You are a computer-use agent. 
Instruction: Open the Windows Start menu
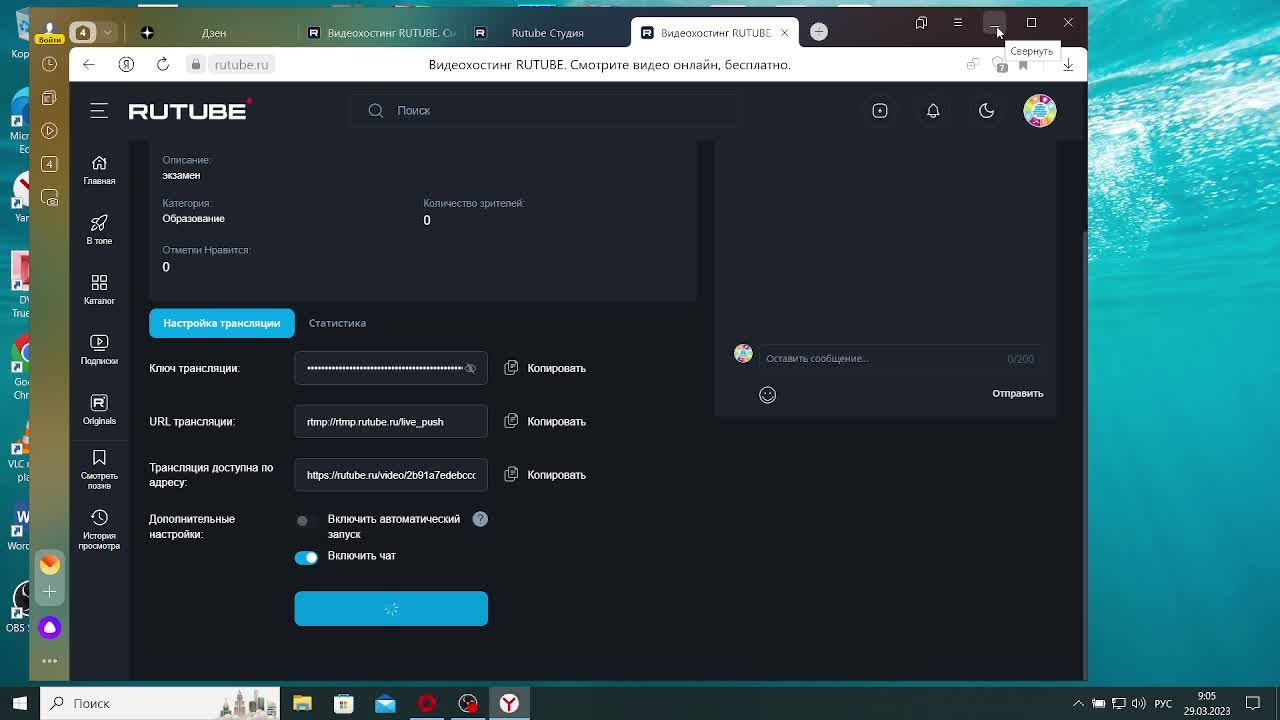coord(19,703)
